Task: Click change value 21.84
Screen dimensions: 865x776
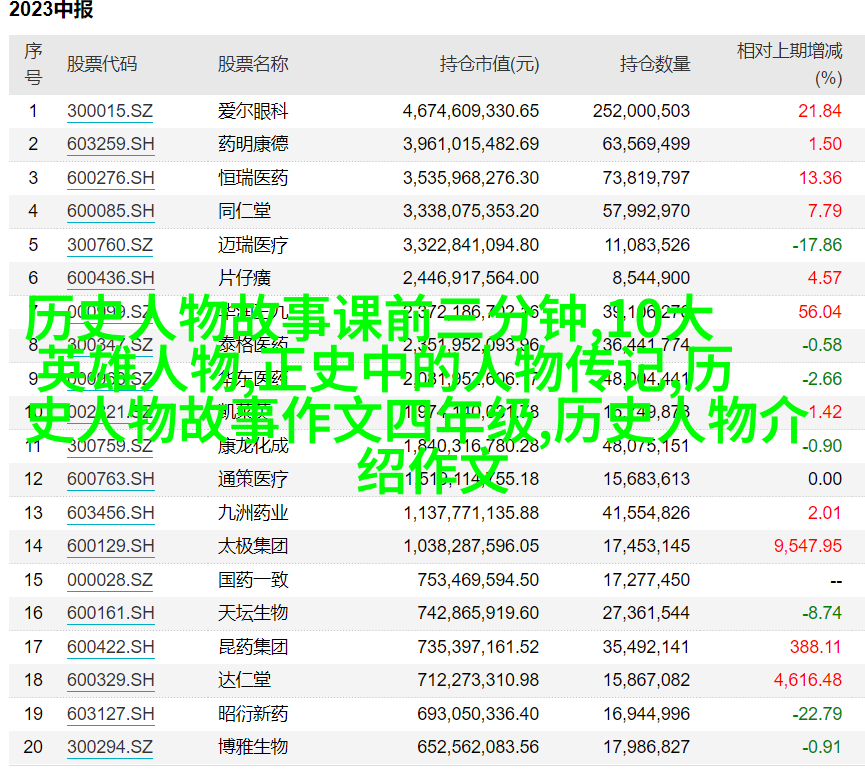Action: click(820, 111)
